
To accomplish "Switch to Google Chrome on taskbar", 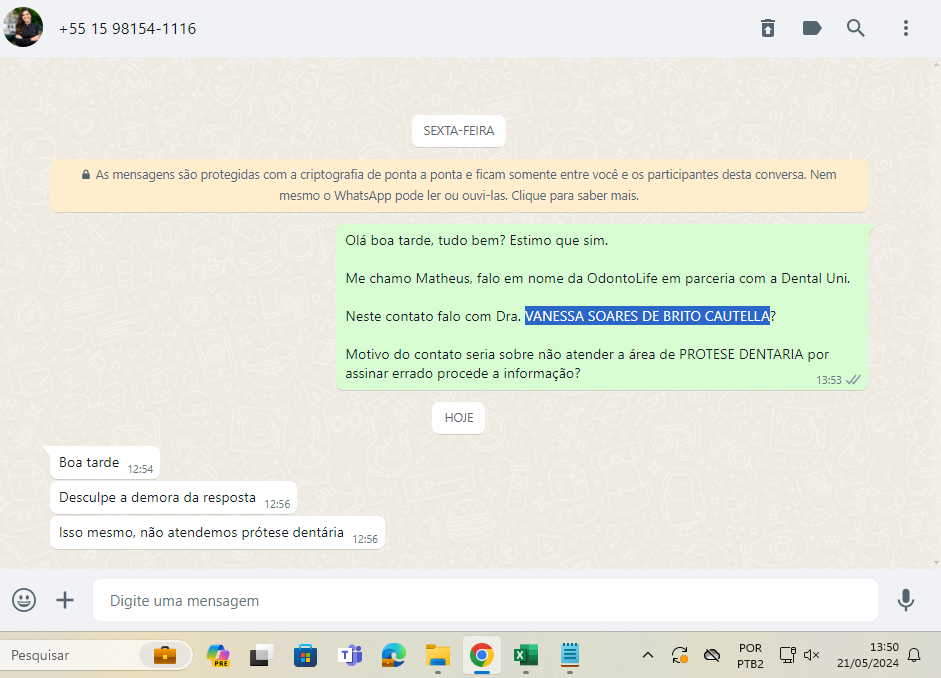I will [481, 655].
